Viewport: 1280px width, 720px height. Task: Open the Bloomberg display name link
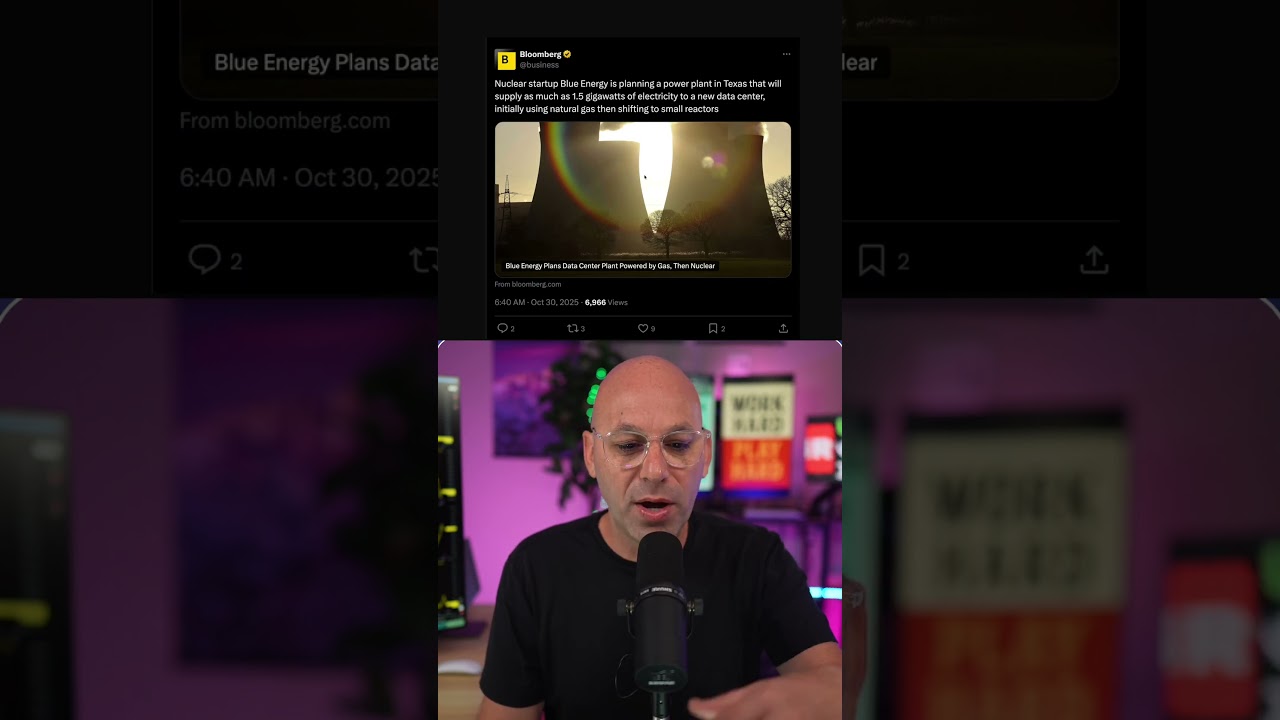tap(540, 54)
